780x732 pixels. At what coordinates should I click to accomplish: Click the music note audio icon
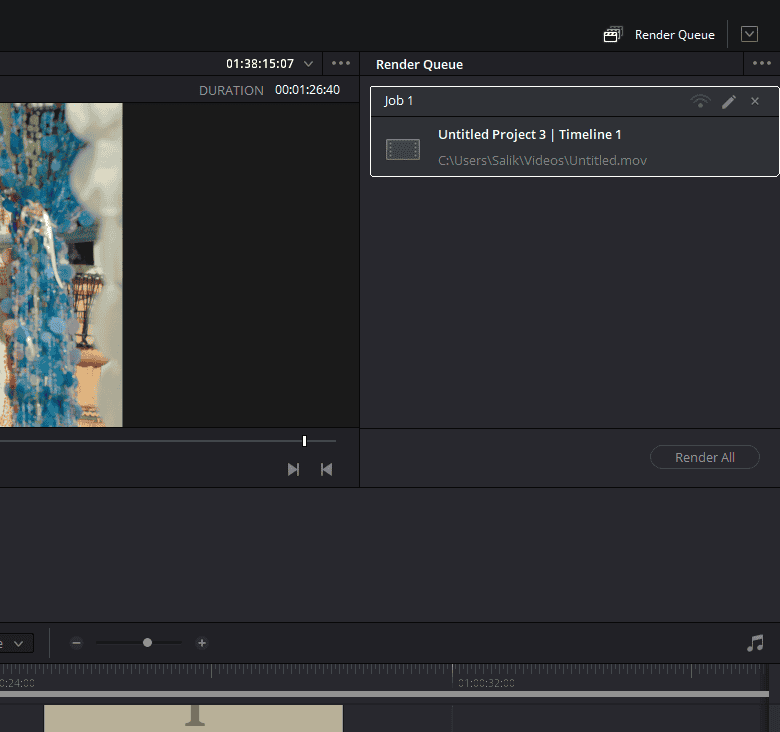755,643
